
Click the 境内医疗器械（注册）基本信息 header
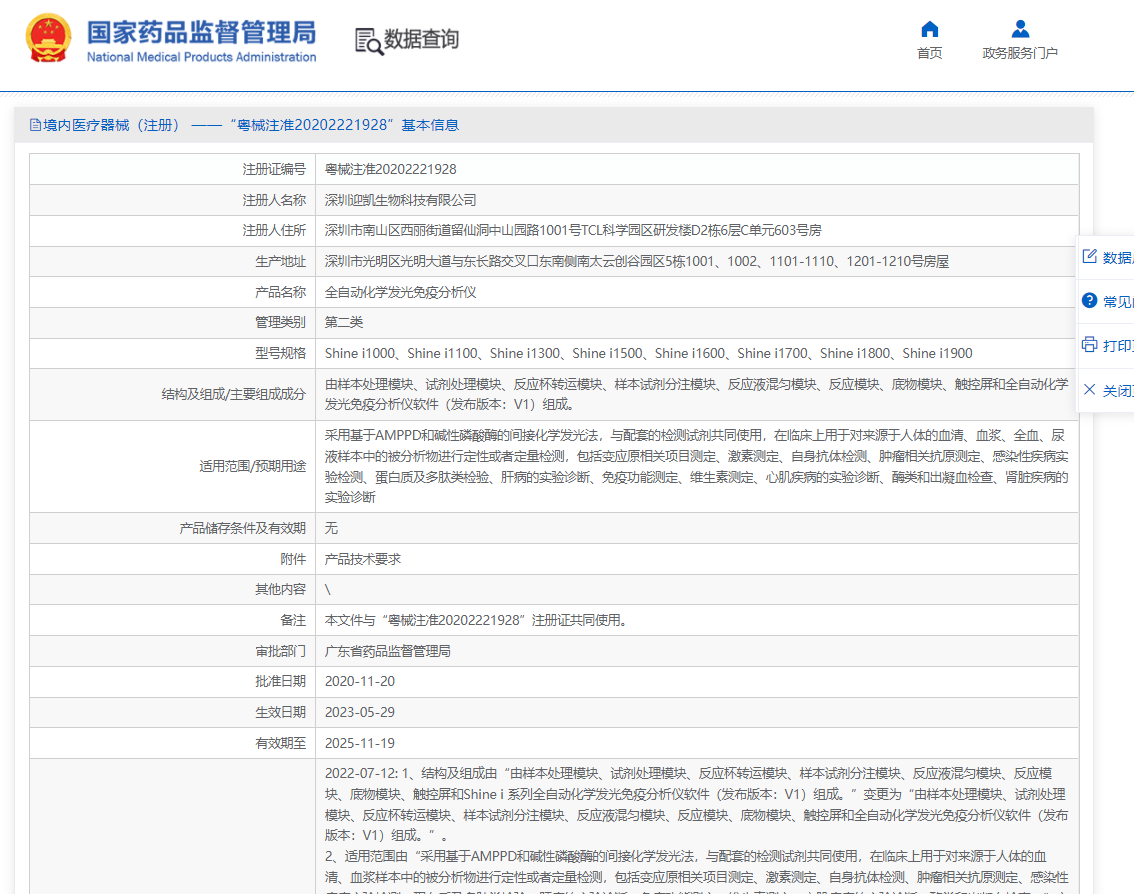[244, 125]
